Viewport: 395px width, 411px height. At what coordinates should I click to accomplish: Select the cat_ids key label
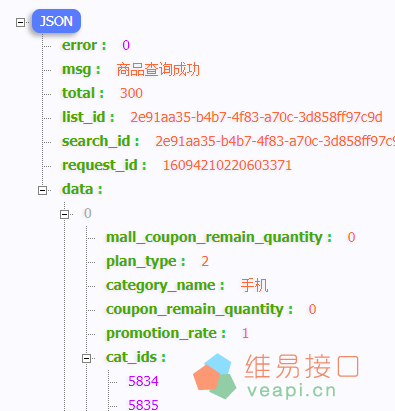click(x=136, y=357)
